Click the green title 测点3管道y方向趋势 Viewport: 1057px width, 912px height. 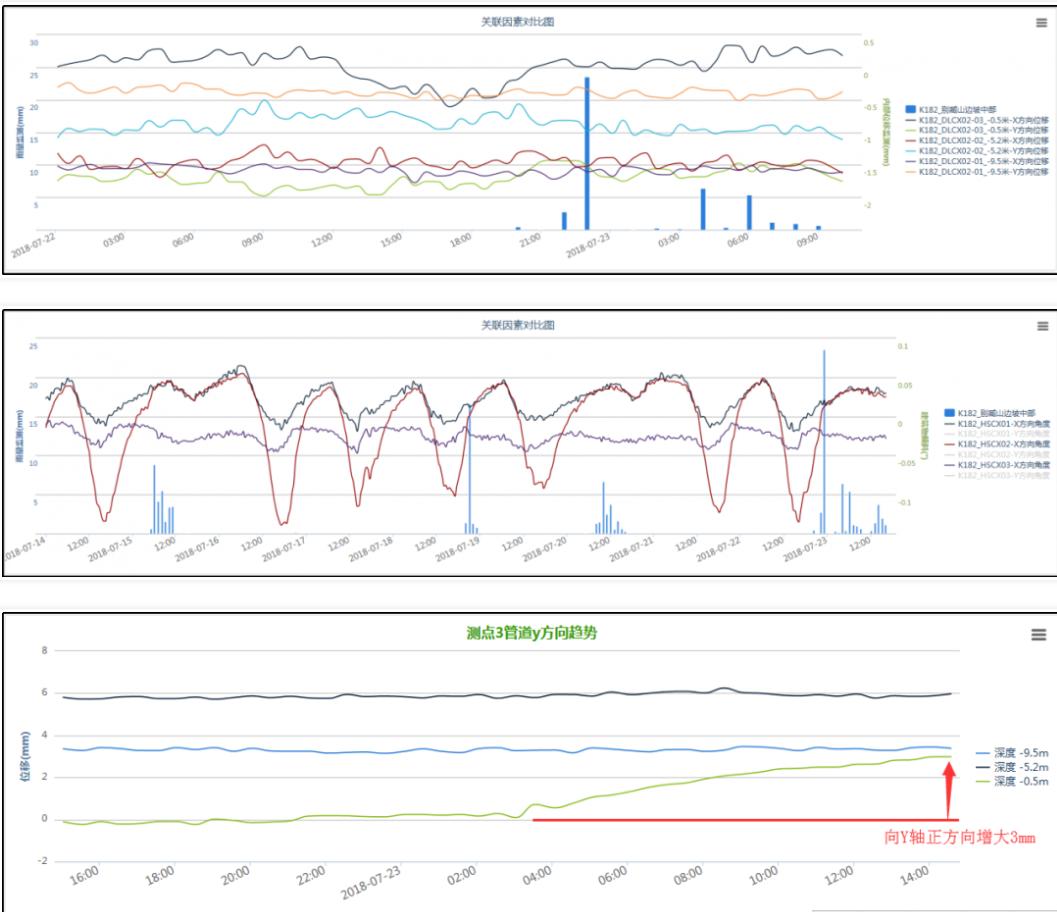[x=531, y=633]
